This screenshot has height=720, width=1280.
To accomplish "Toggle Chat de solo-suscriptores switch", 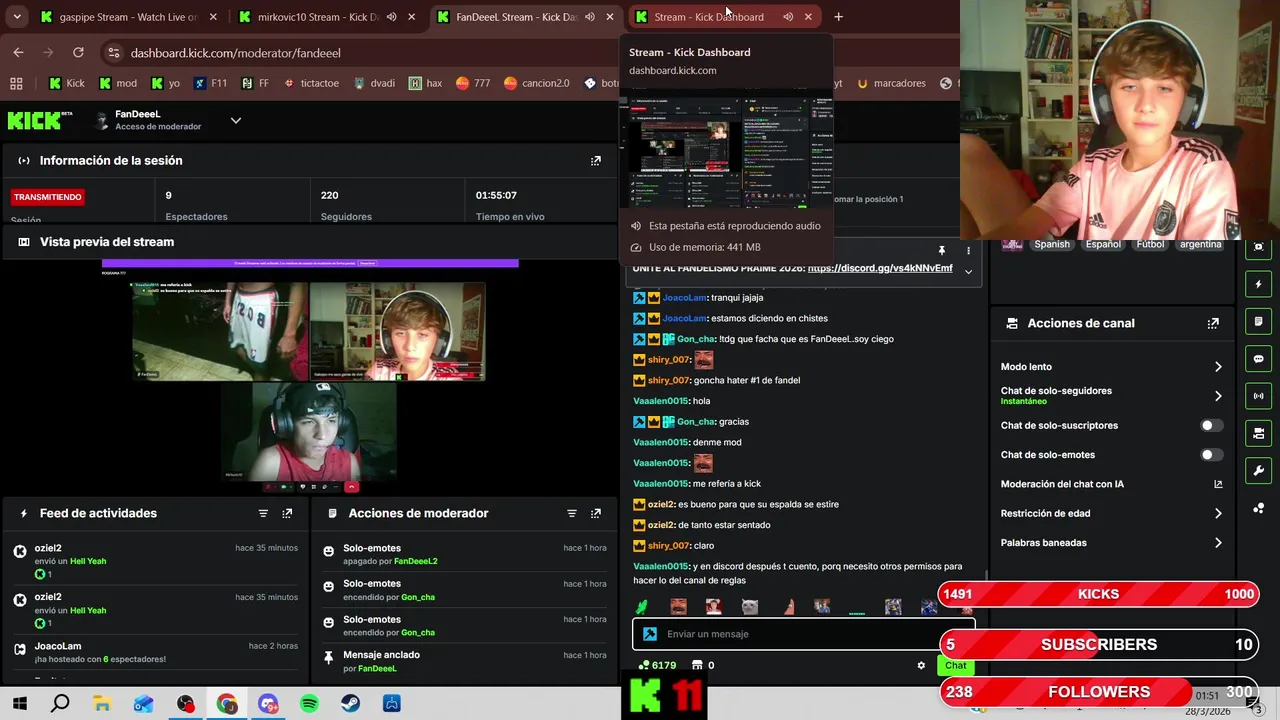I will (x=1211, y=425).
